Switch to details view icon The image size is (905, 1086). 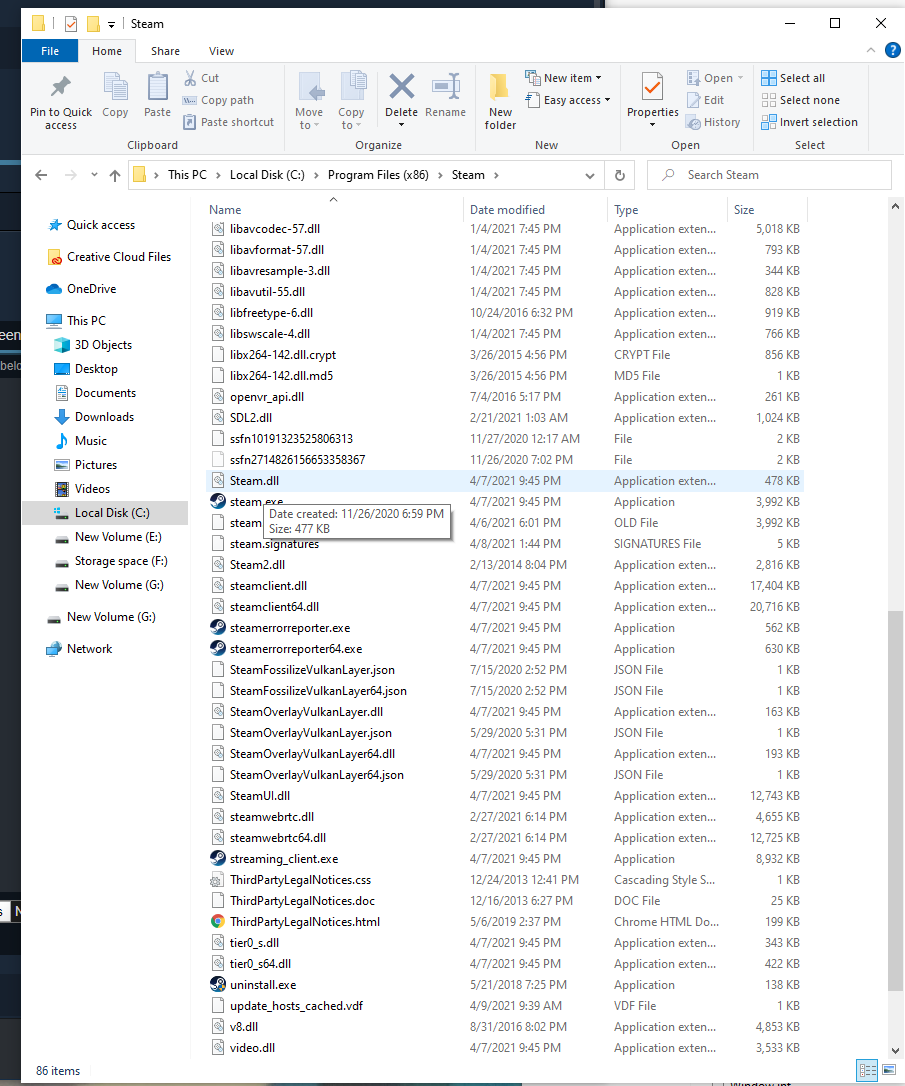(868, 1070)
